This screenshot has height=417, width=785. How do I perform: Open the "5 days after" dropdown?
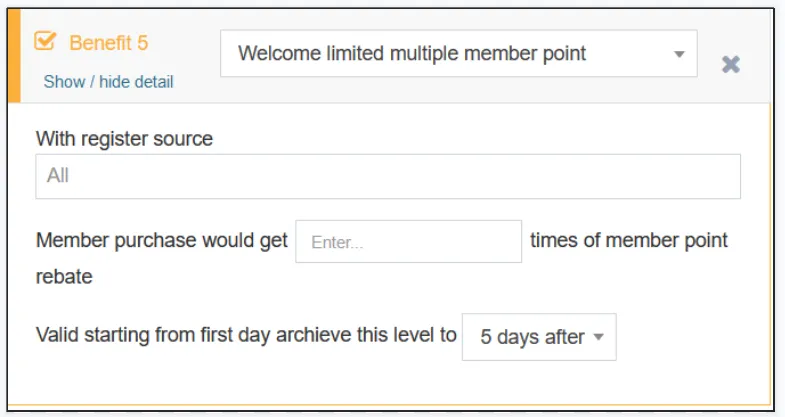[539, 337]
